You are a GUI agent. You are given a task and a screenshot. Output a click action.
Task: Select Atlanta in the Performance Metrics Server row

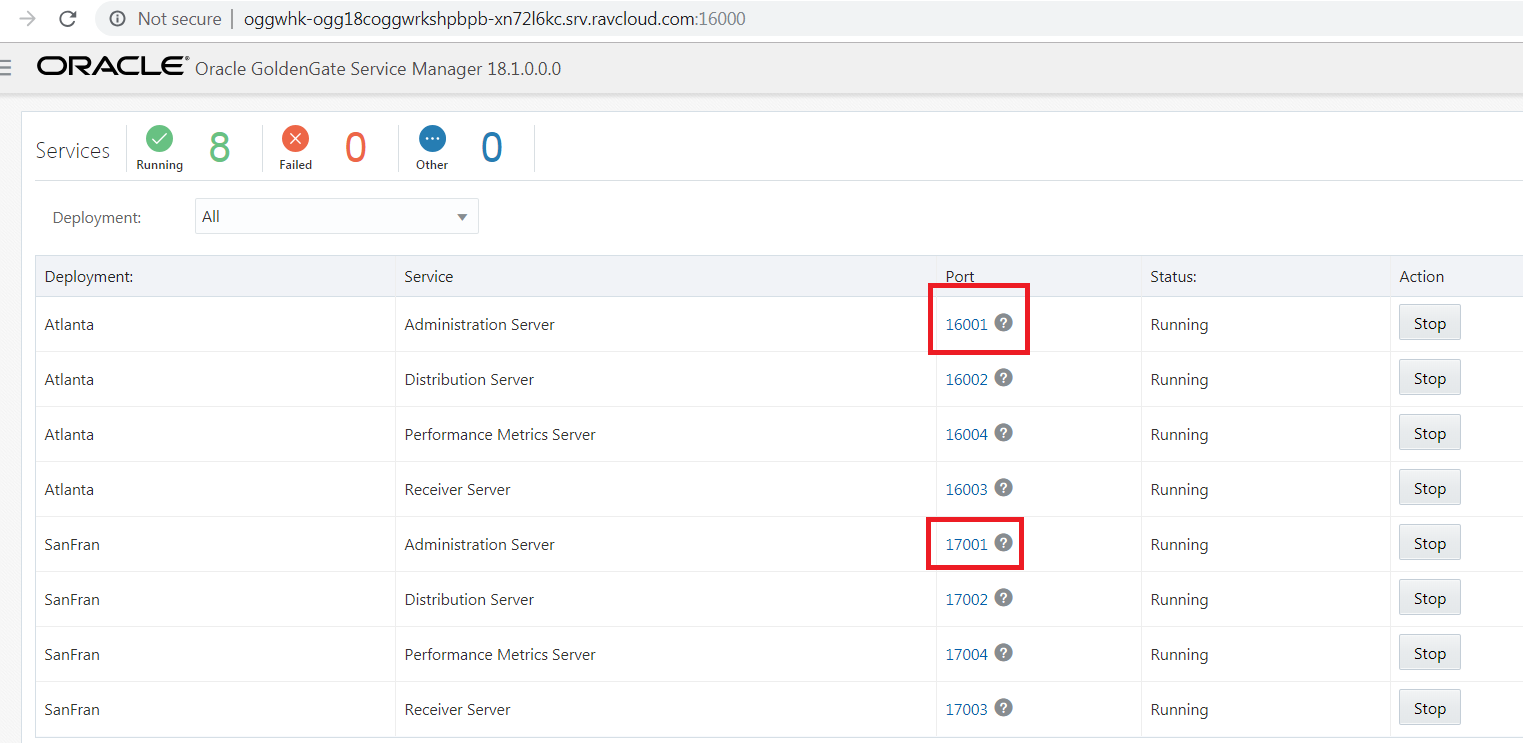tap(69, 435)
